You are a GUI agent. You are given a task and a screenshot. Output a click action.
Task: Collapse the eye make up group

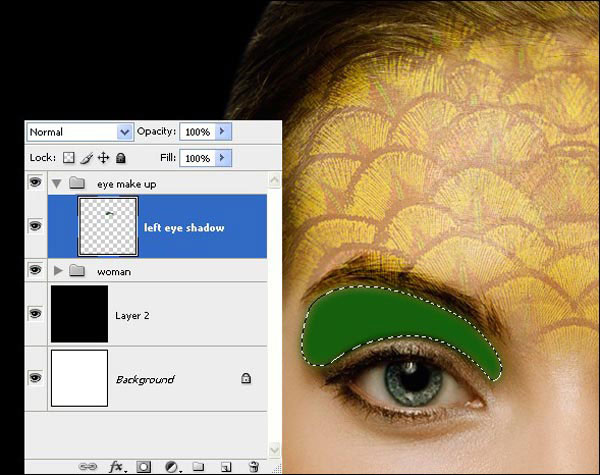pos(57,184)
